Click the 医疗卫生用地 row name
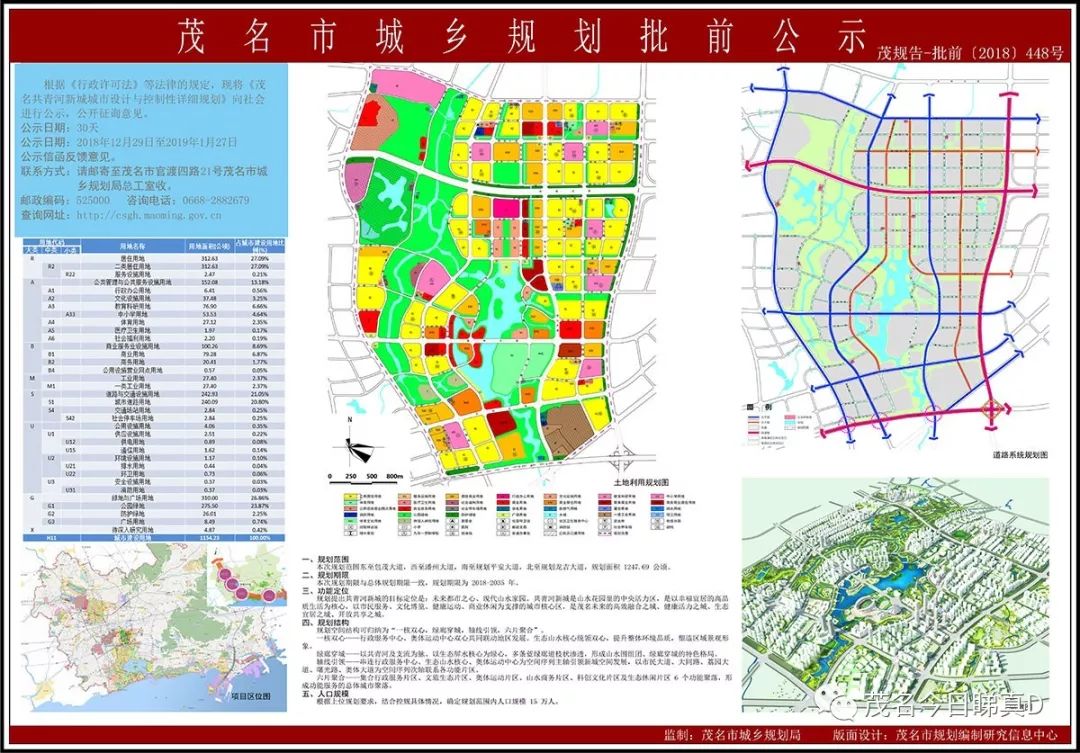Screen dimensions: 1080x753 click(x=132, y=330)
